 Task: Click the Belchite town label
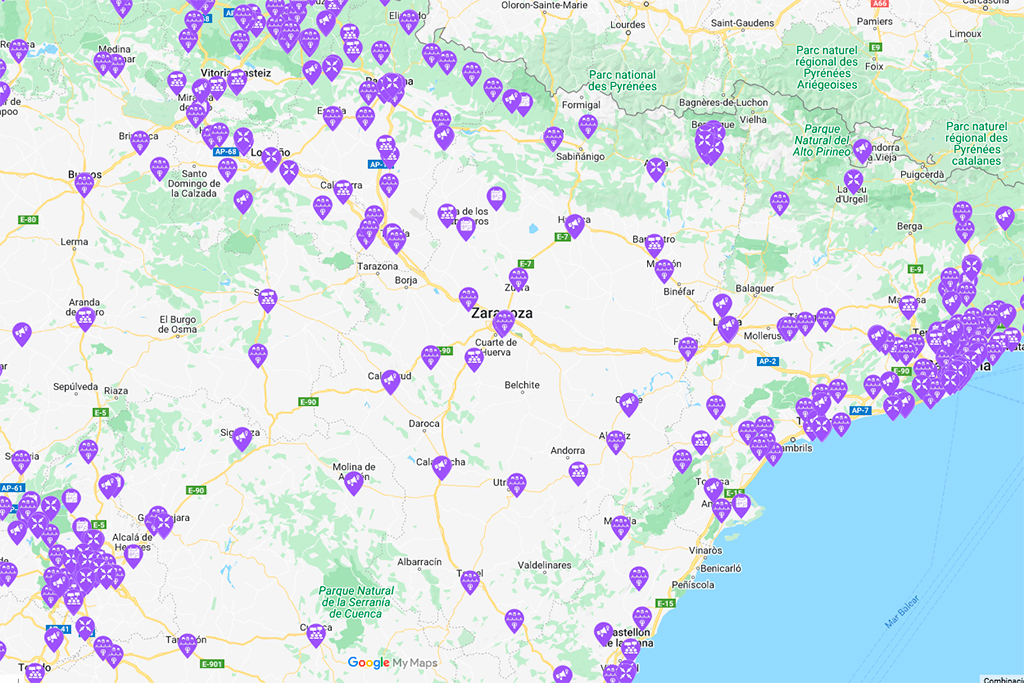tap(522, 385)
